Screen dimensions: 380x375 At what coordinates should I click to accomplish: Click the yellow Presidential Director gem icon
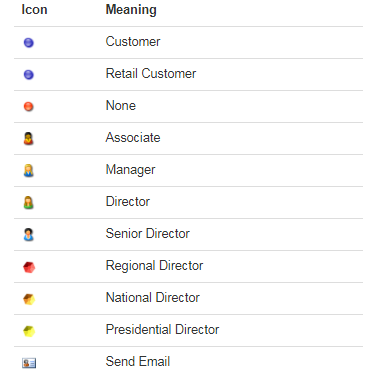tap(29, 331)
